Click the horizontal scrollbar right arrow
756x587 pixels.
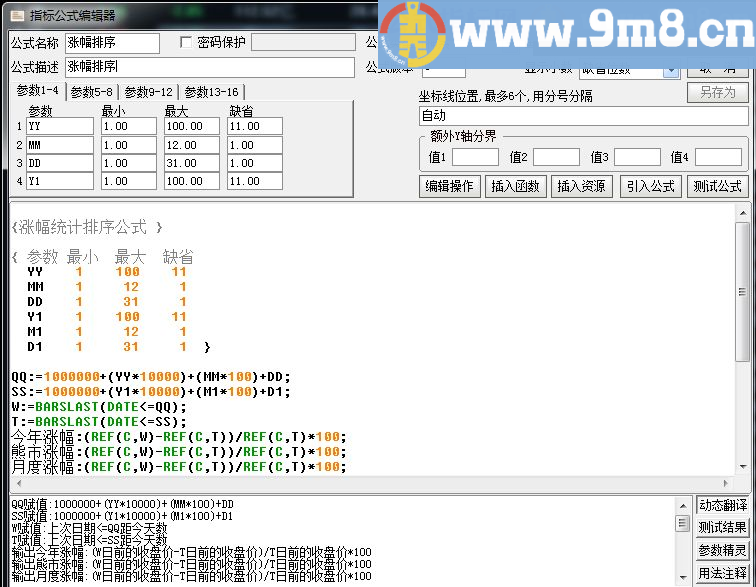point(725,483)
